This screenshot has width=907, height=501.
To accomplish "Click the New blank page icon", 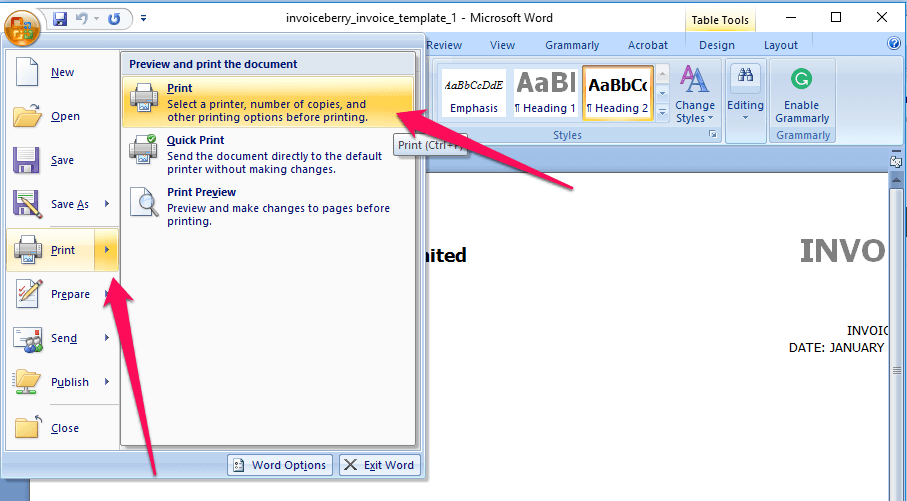I will [x=27, y=72].
